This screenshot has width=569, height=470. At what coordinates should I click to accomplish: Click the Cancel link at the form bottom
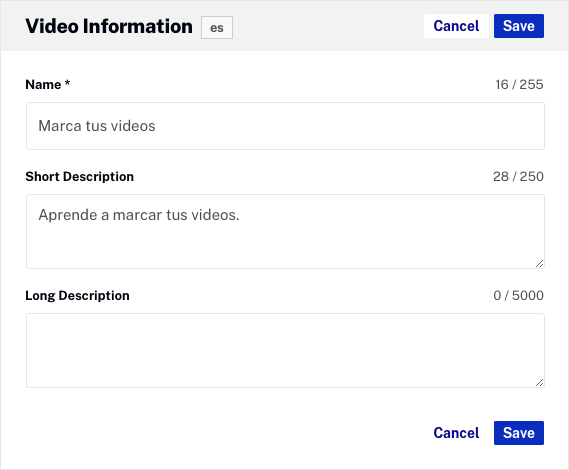click(456, 433)
